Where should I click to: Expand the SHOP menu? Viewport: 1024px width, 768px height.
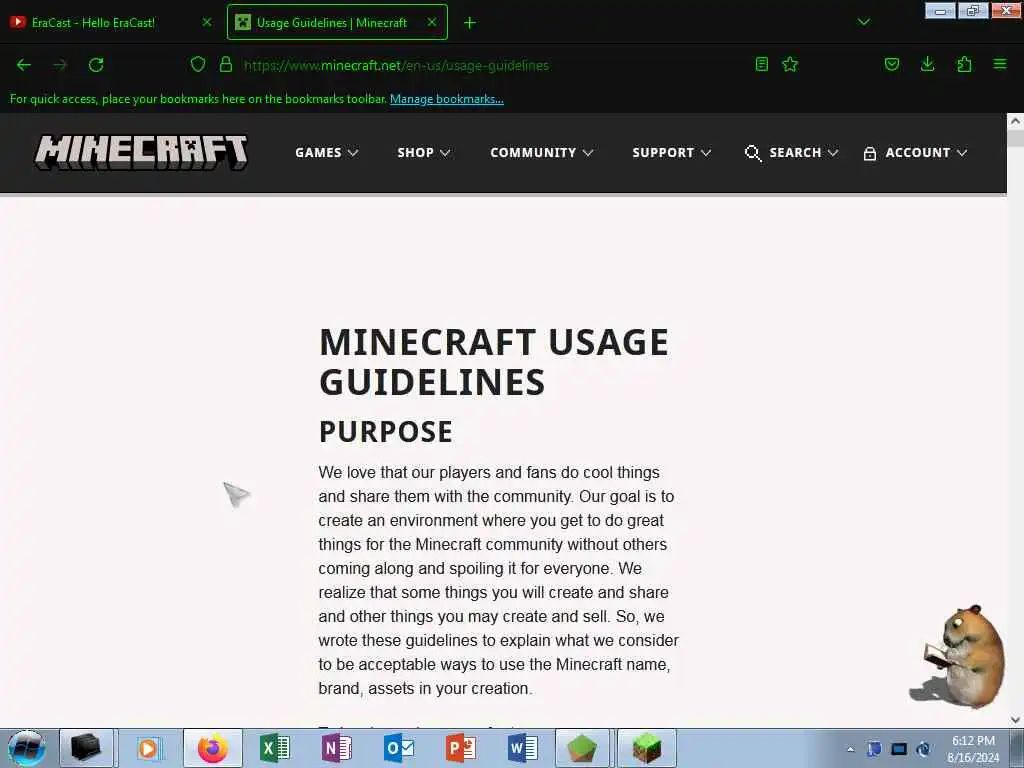tap(424, 153)
